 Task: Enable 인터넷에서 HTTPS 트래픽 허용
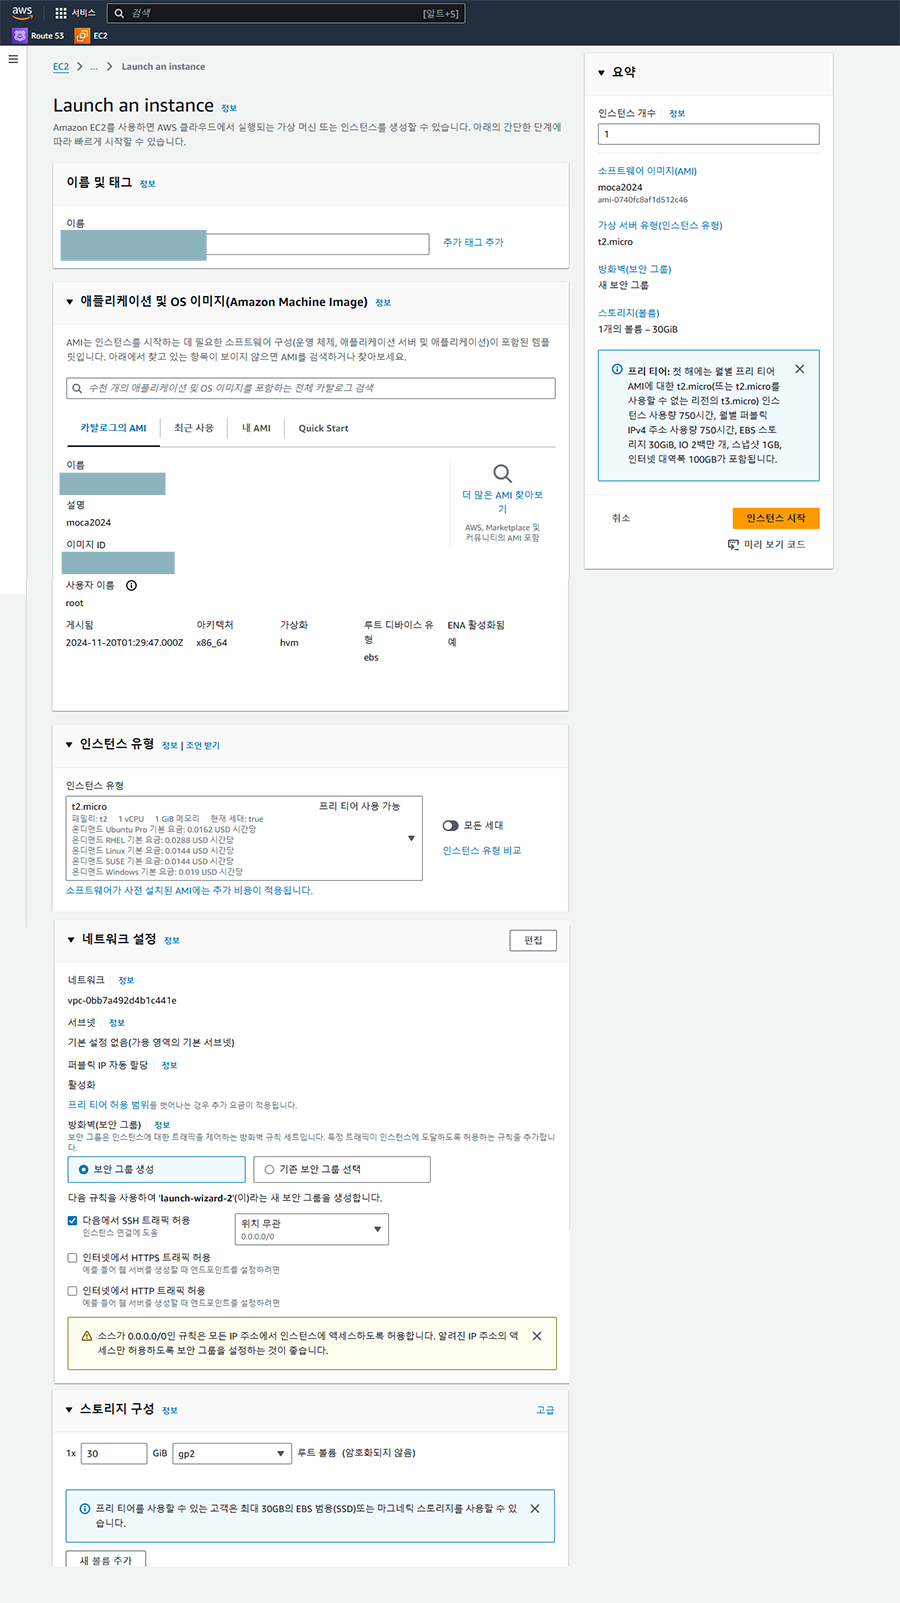click(72, 1258)
